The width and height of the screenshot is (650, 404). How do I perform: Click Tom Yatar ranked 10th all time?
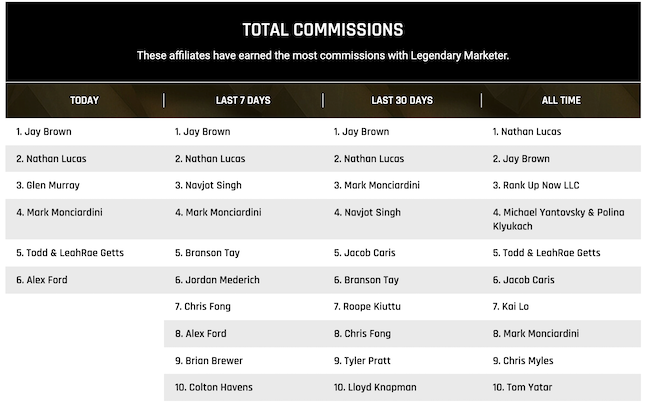point(522,387)
